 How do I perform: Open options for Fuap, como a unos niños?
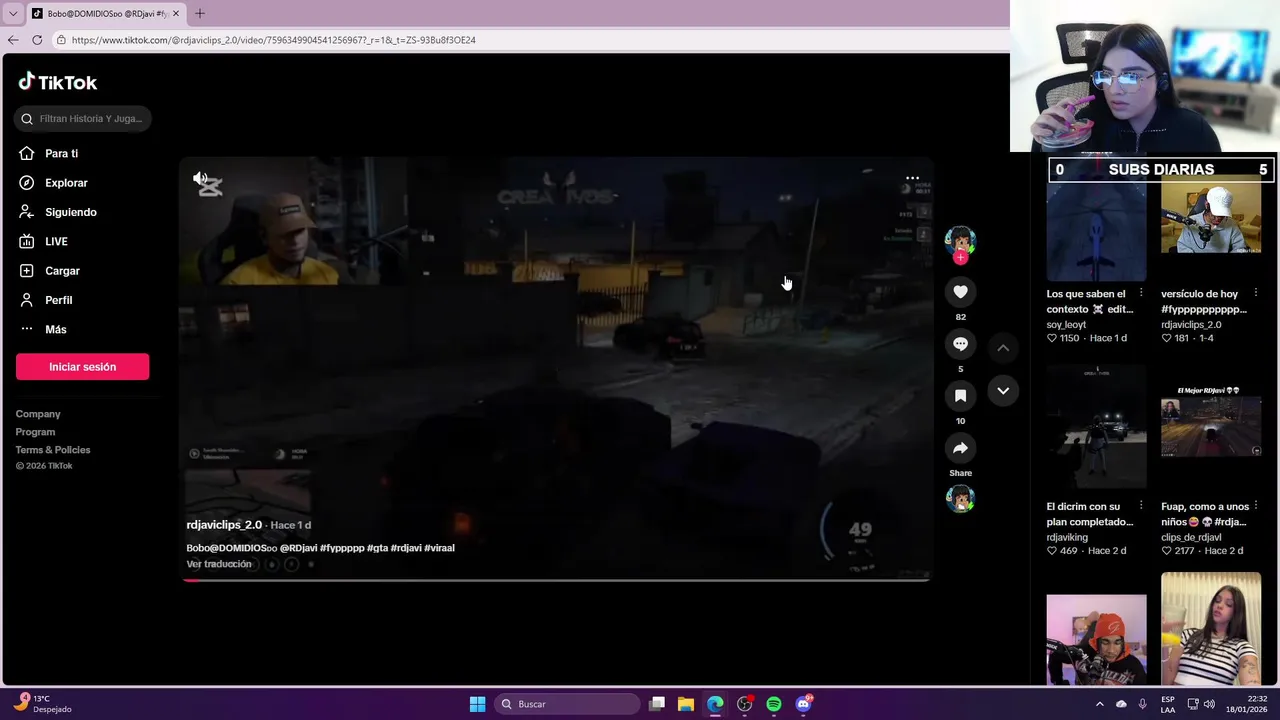tap(1256, 506)
